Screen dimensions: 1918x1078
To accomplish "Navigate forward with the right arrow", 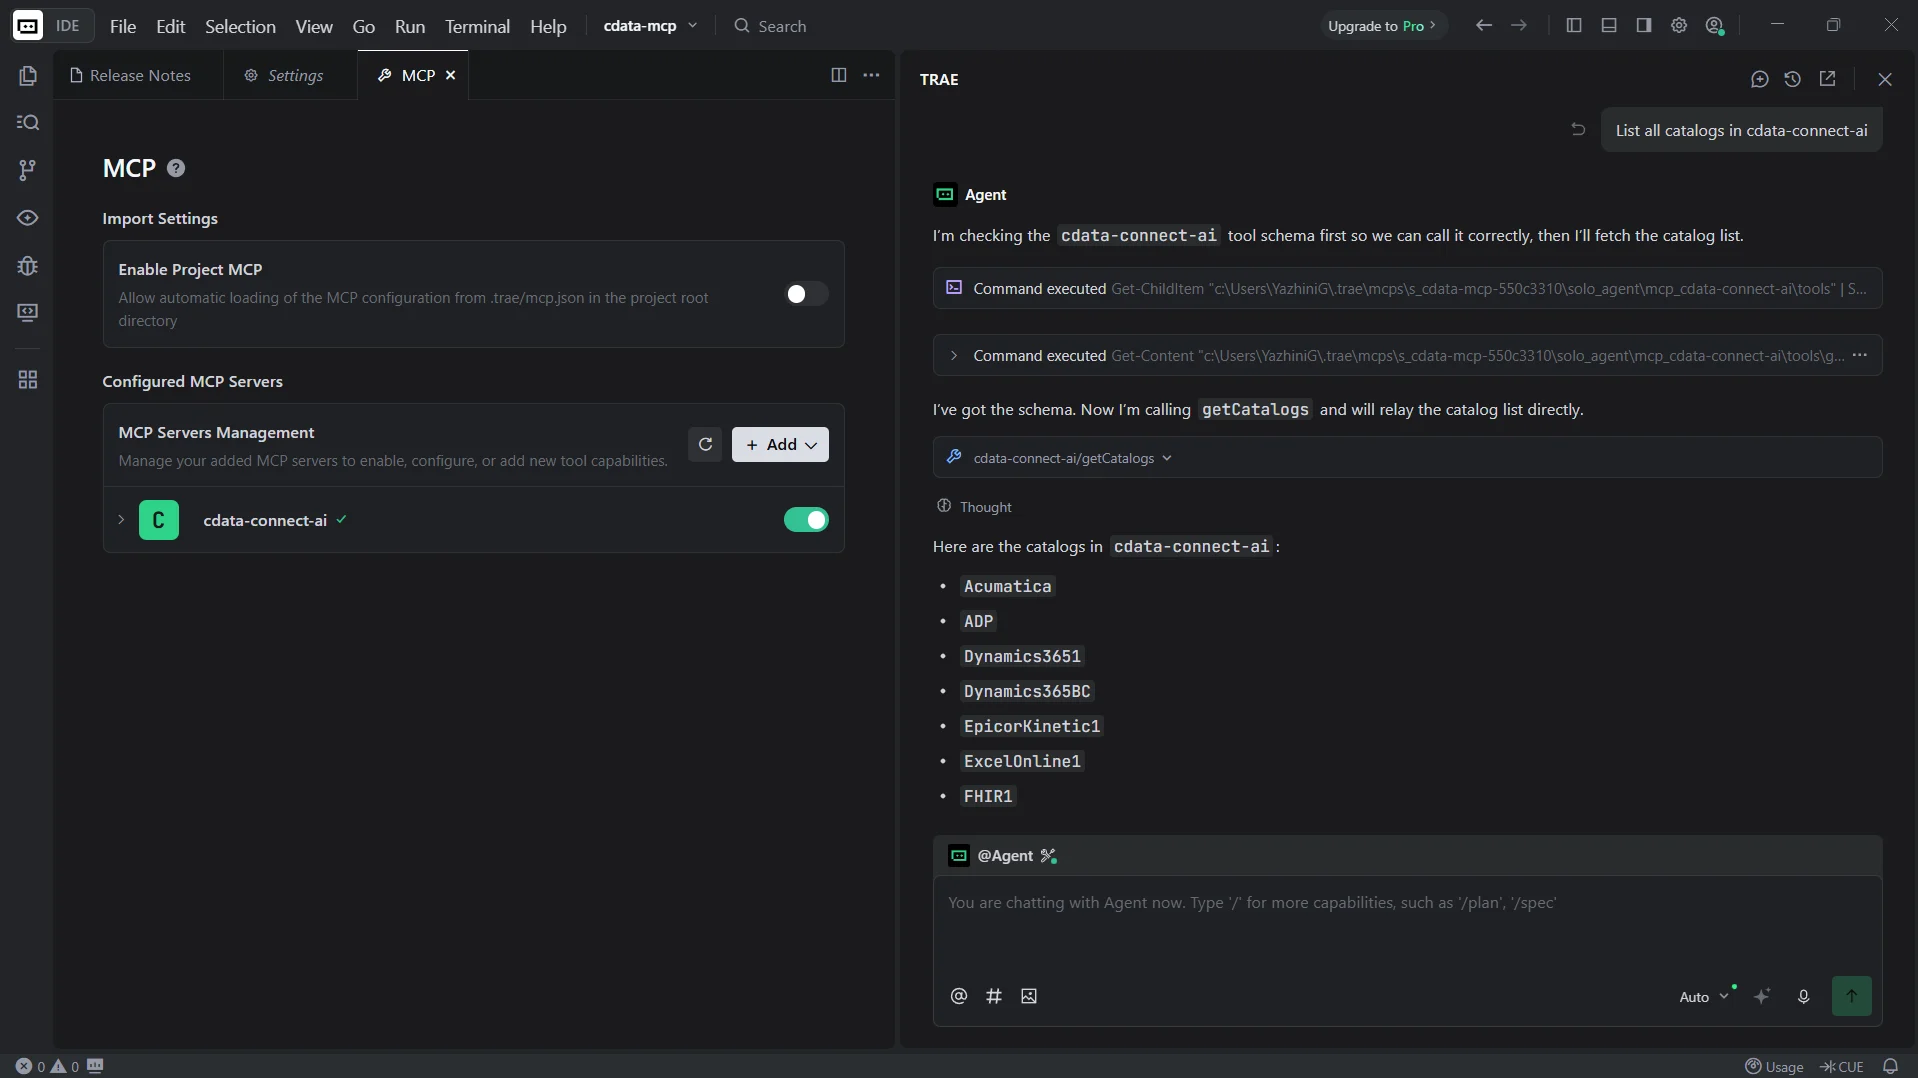I will [1519, 26].
